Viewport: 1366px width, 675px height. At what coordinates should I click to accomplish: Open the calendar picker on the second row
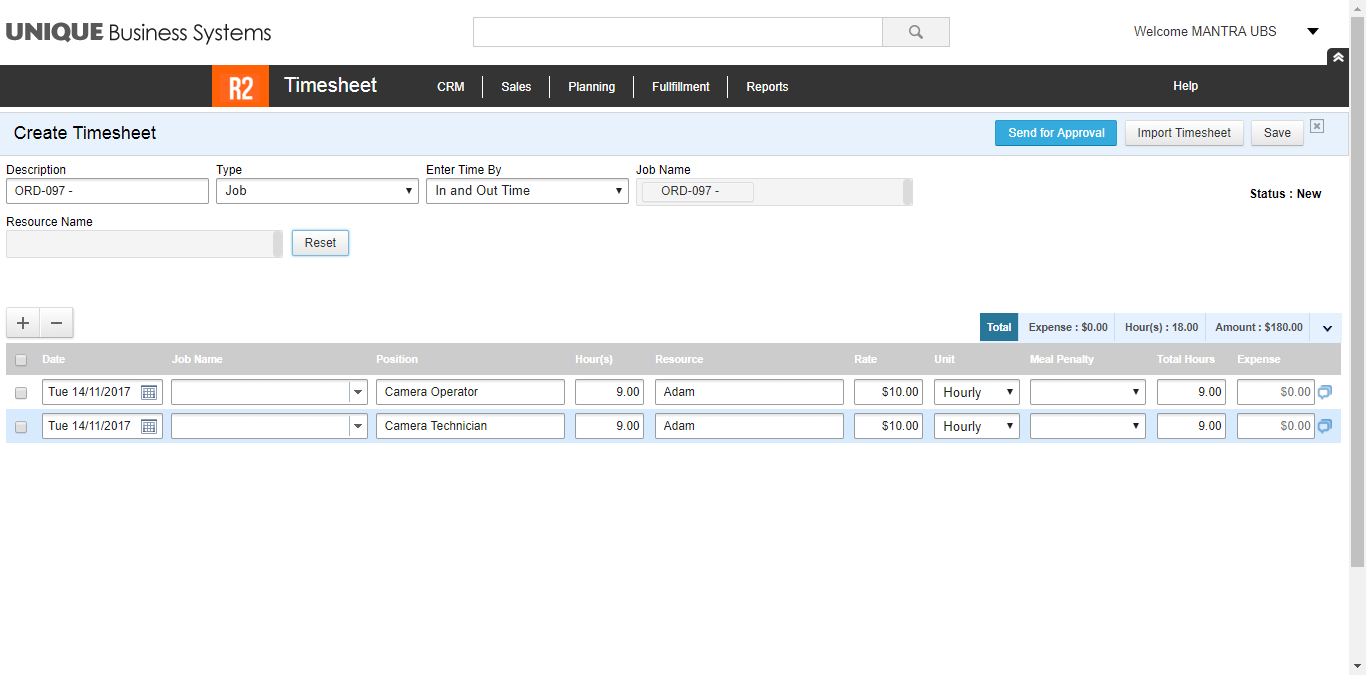[150, 425]
